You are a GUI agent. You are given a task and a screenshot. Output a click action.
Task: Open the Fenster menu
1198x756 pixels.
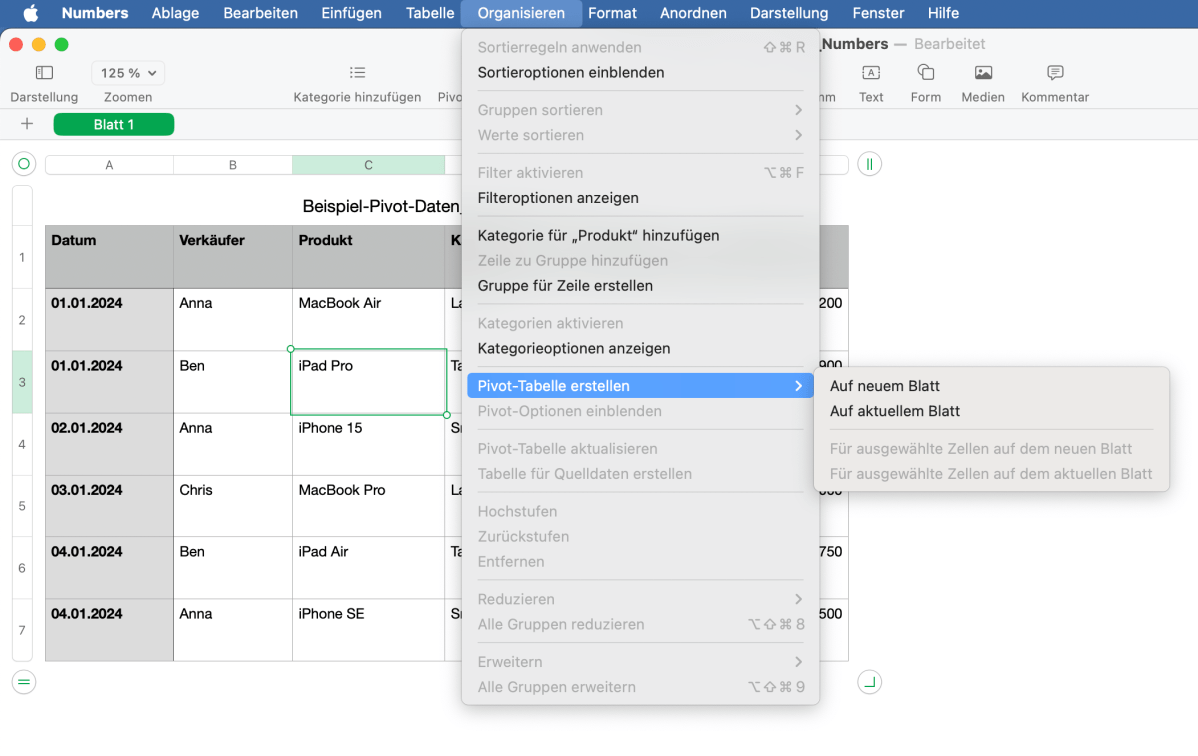pyautogui.click(x=878, y=13)
